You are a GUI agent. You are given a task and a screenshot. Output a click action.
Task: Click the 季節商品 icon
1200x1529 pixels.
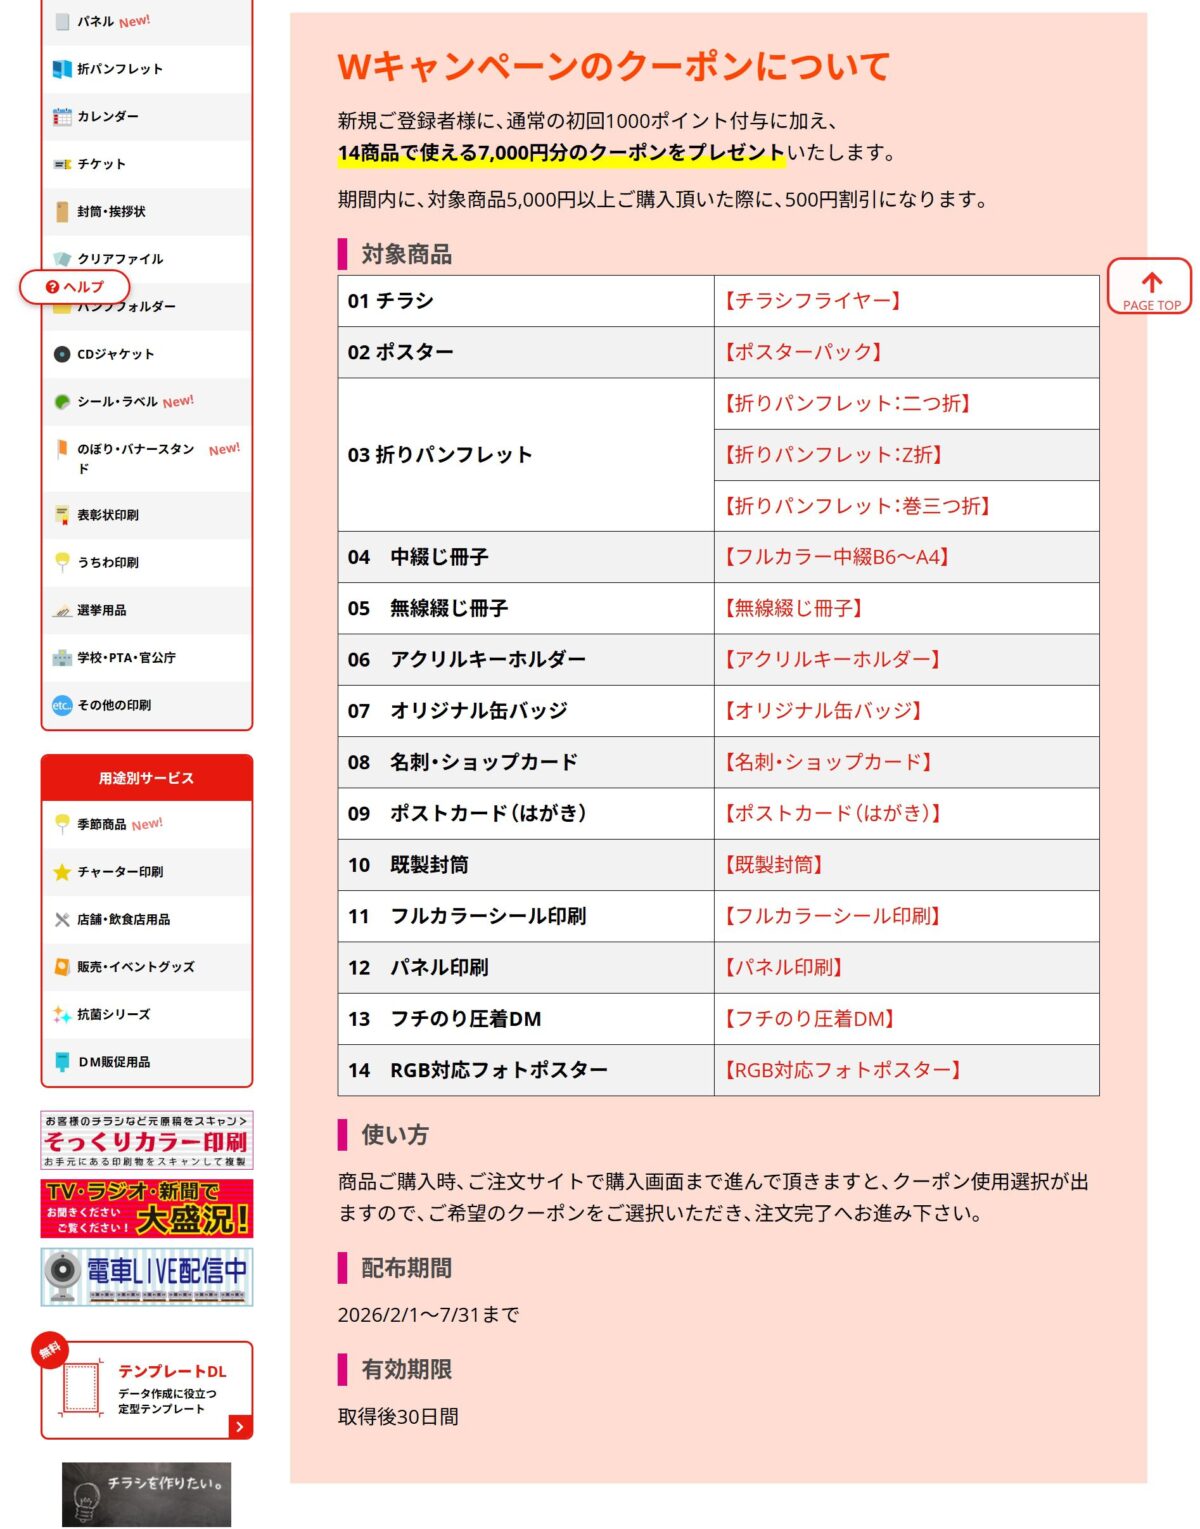pyautogui.click(x=62, y=824)
